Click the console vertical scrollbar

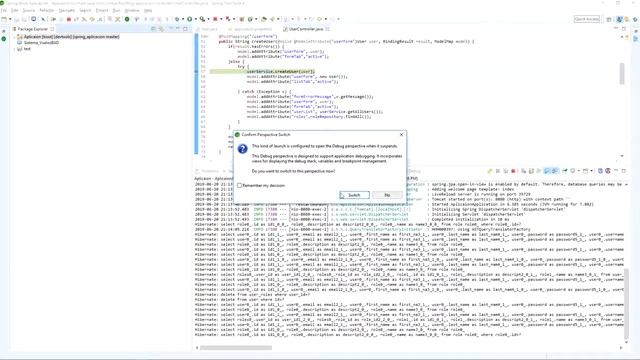click(x=627, y=304)
